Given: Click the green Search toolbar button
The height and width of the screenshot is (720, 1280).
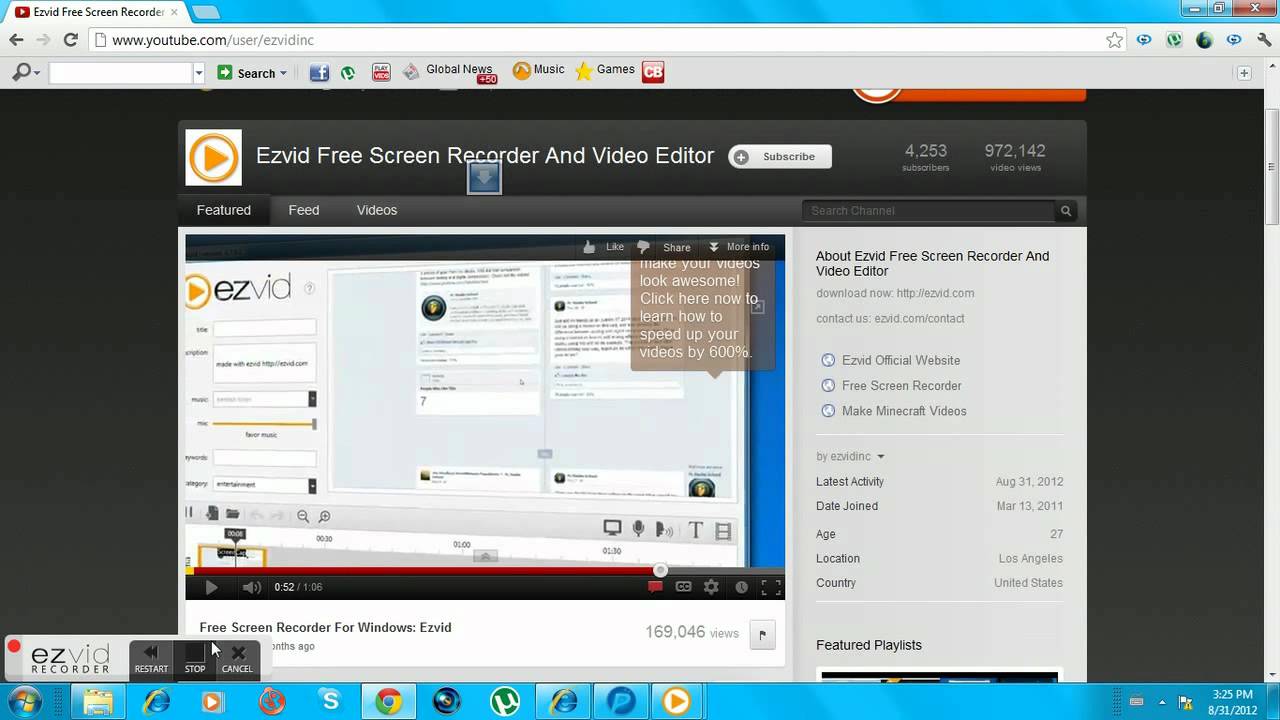Looking at the screenshot, I should tap(246, 73).
